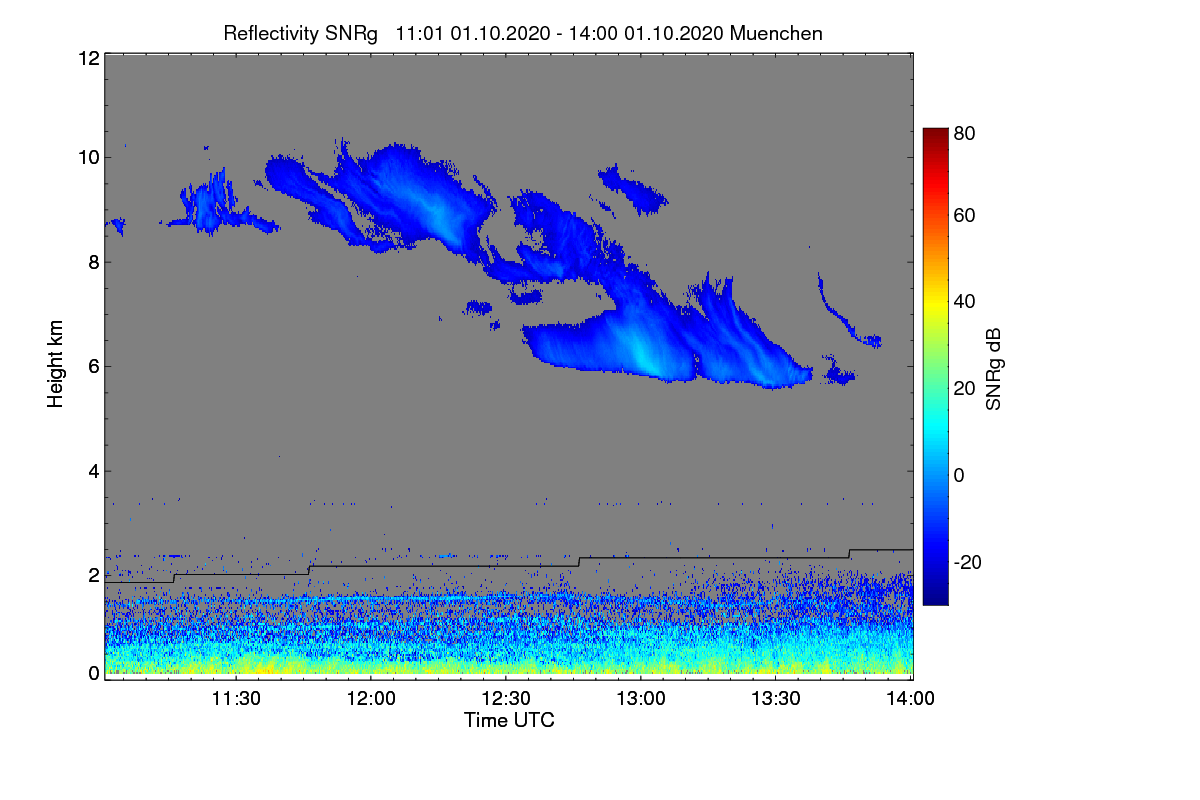
Task: Click the colorbar value -20
Action: point(969,562)
